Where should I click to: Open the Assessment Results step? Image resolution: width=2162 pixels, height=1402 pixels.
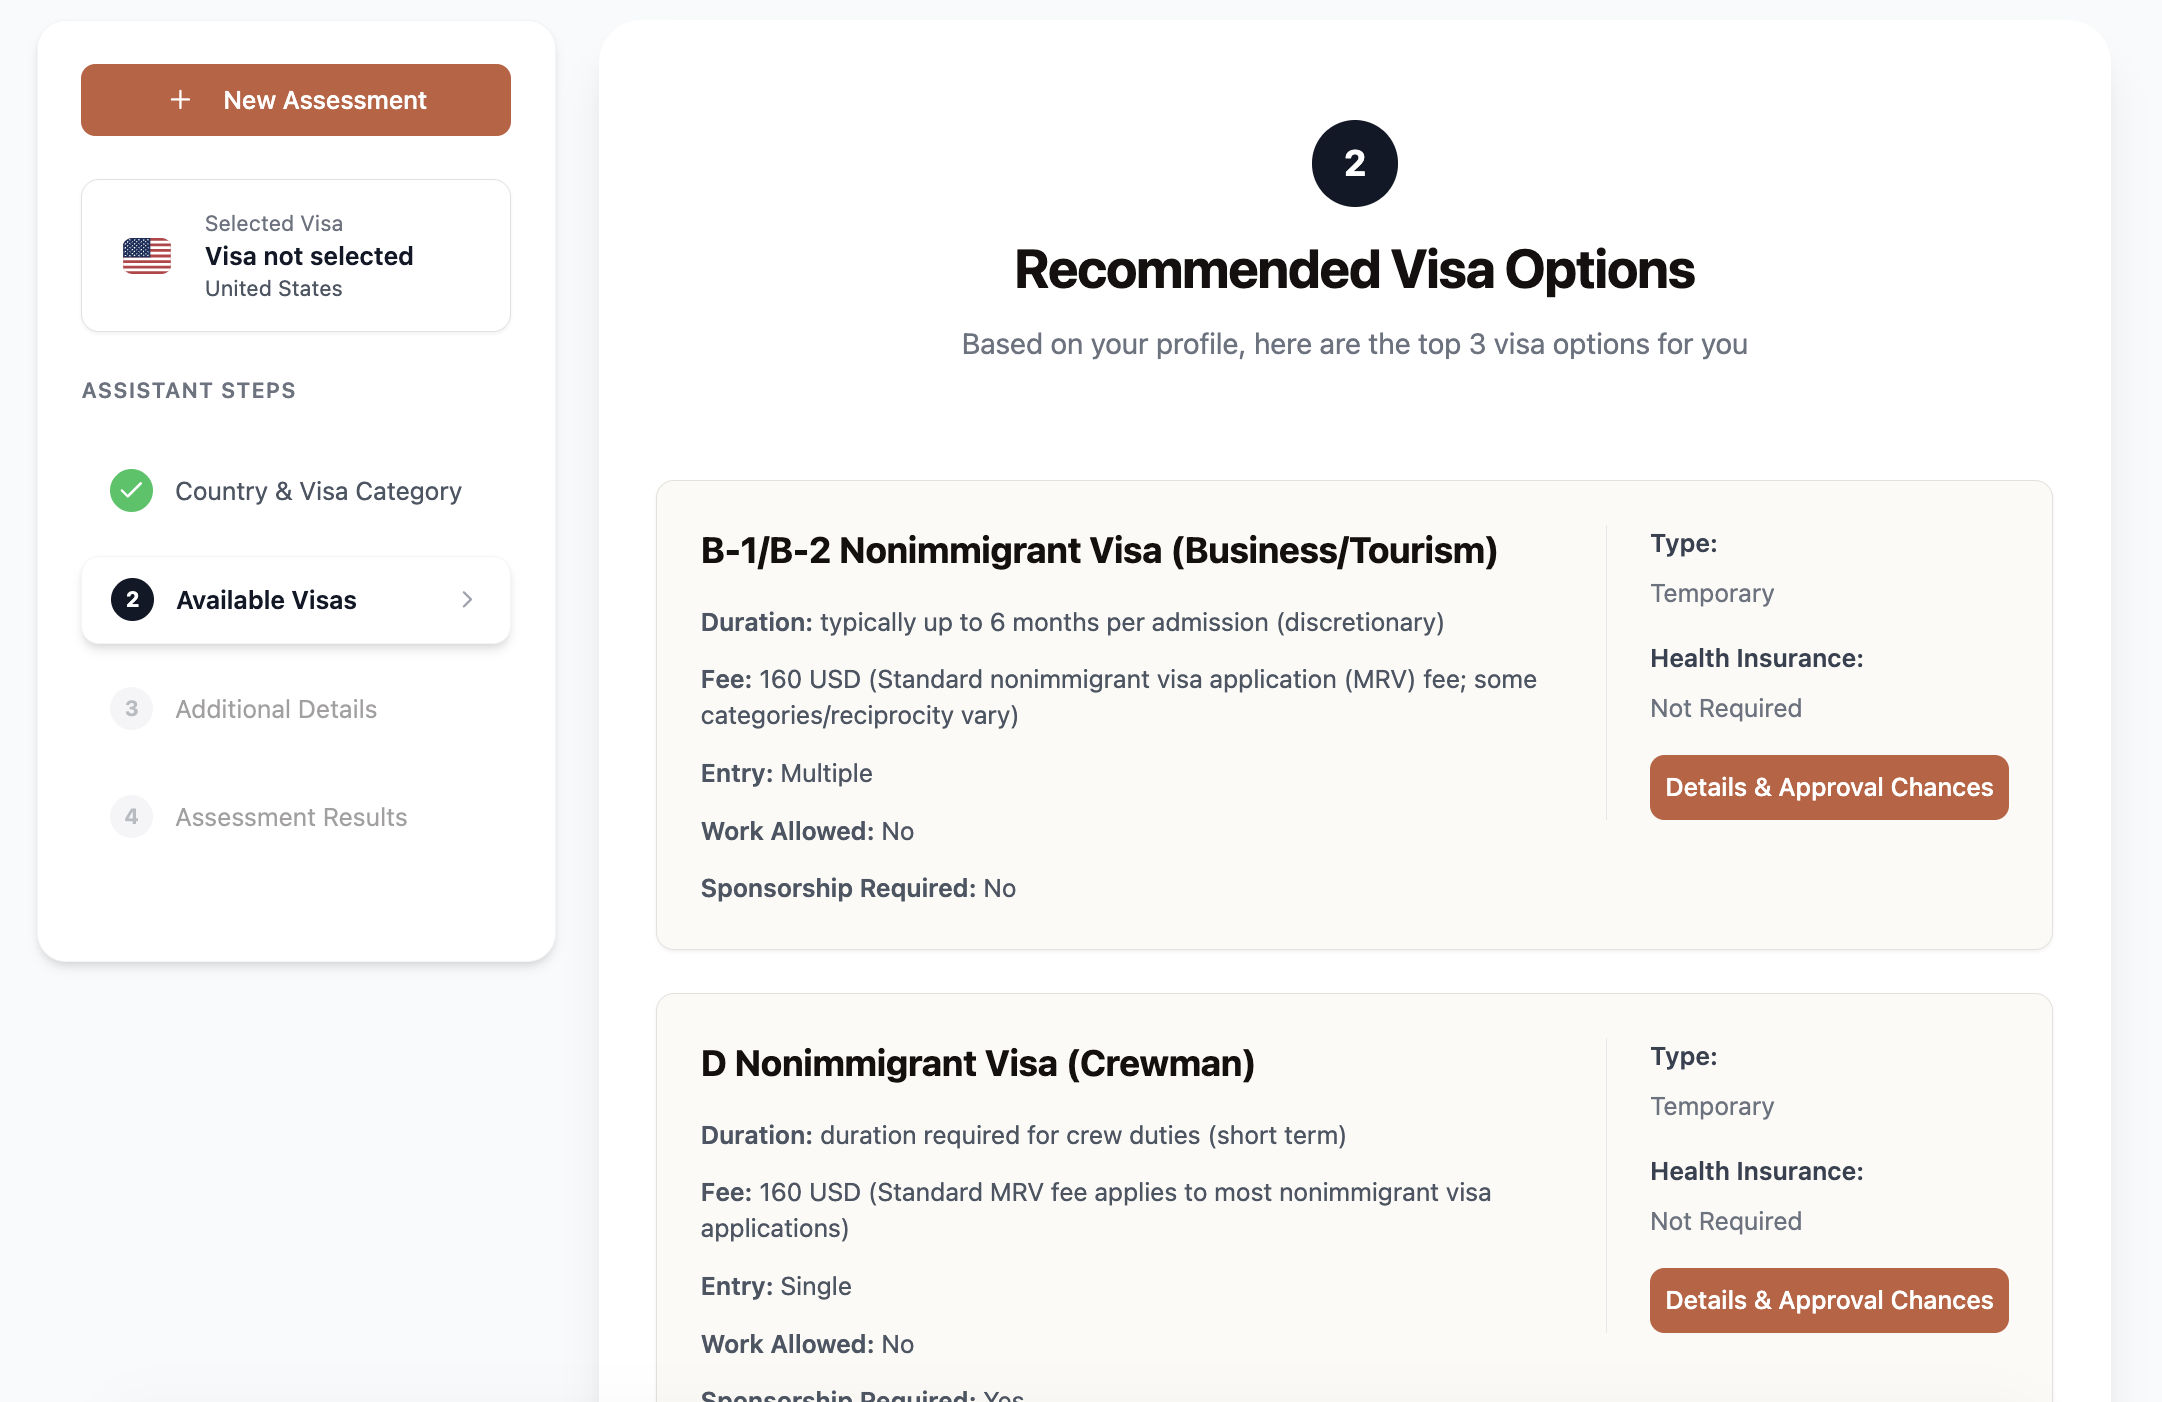pyautogui.click(x=291, y=817)
